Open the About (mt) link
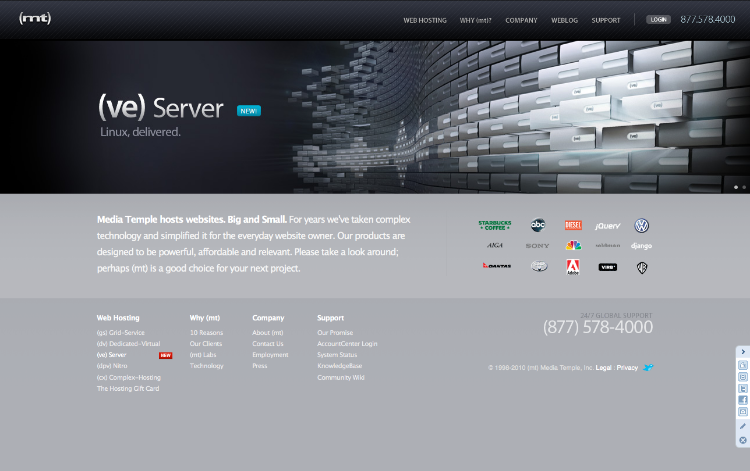This screenshot has width=750, height=471. [268, 332]
